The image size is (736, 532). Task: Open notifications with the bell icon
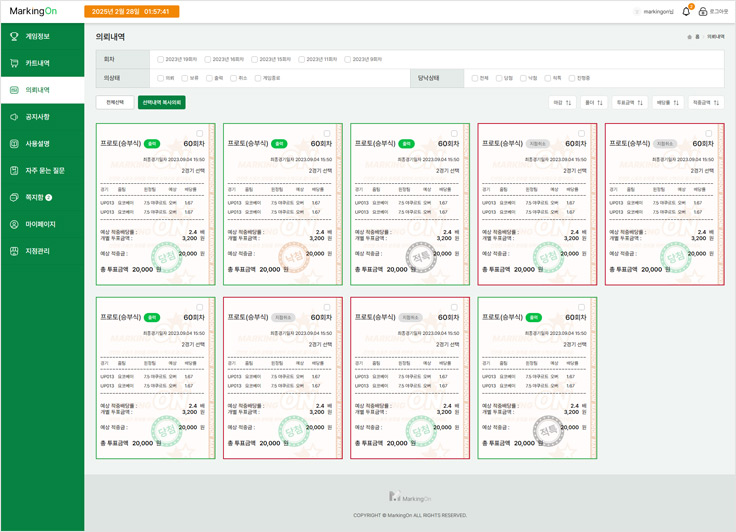(686, 12)
